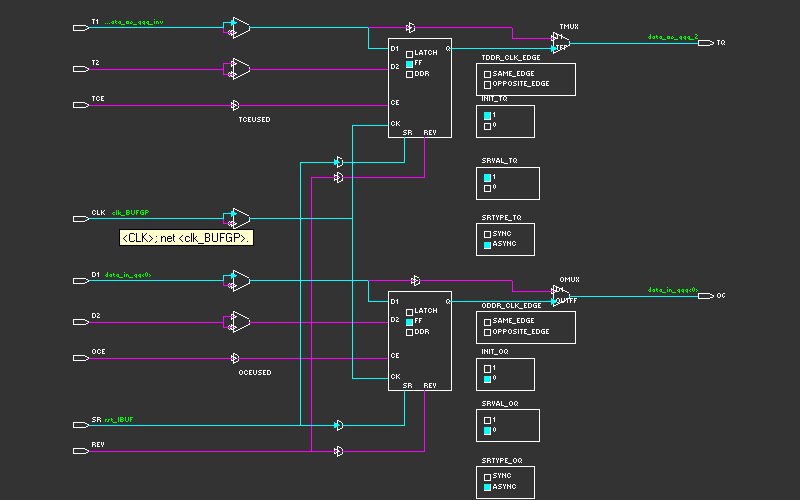Select the TMUX multiplexer symbol
Image resolution: width=800 pixels, height=500 pixels.
pos(560,40)
